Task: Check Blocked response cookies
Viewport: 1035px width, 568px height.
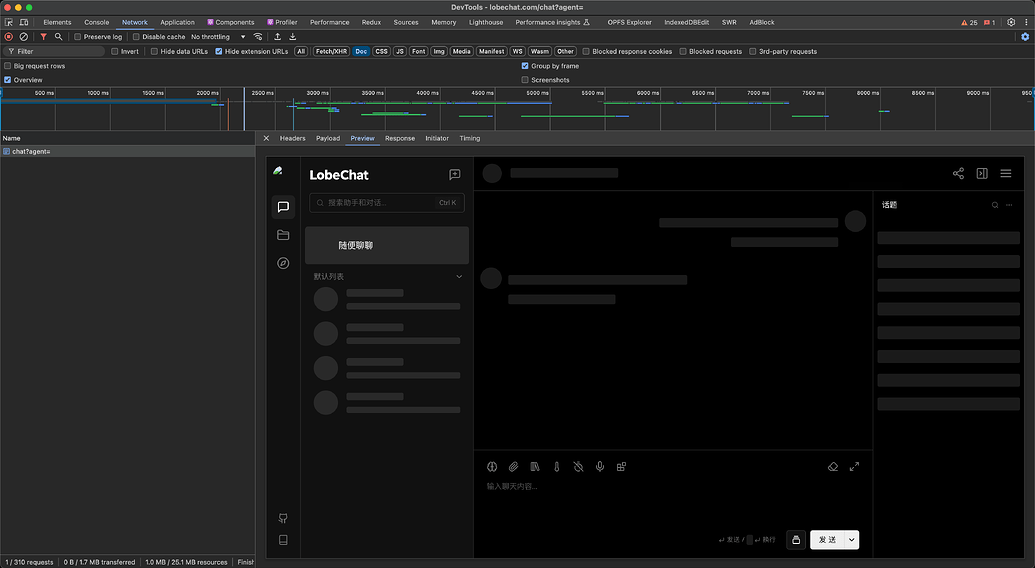Action: (586, 51)
